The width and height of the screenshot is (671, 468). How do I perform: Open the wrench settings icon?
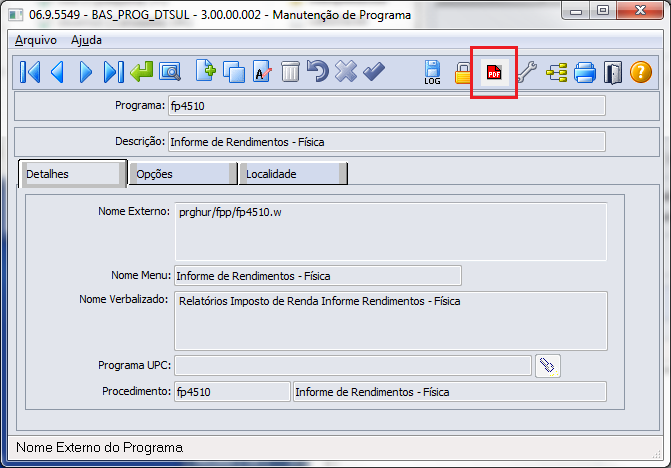[527, 72]
